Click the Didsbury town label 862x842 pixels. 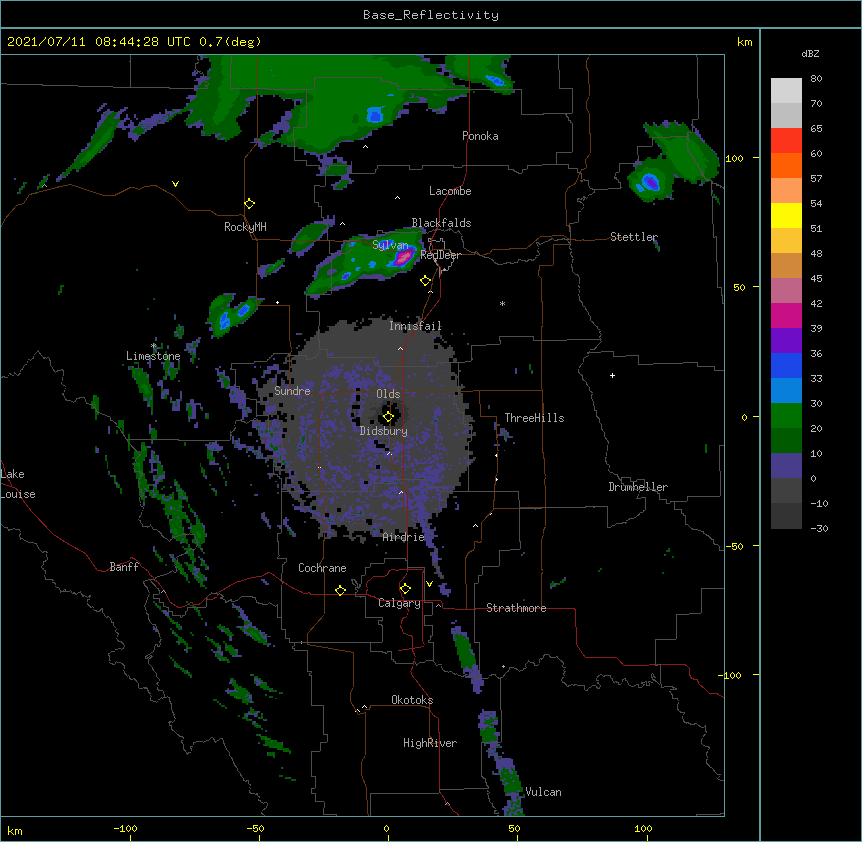[384, 431]
